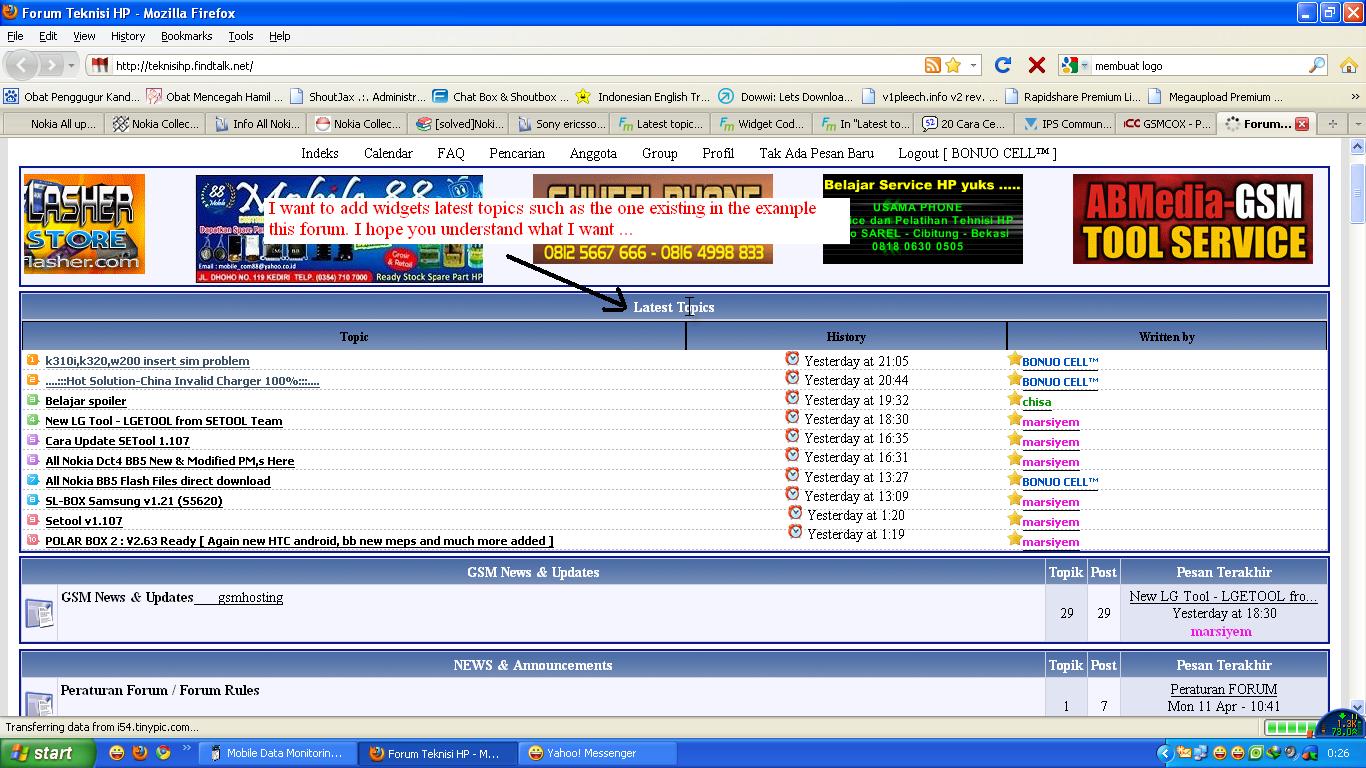Open the Anggota members link
The width and height of the screenshot is (1366, 768).
point(593,153)
